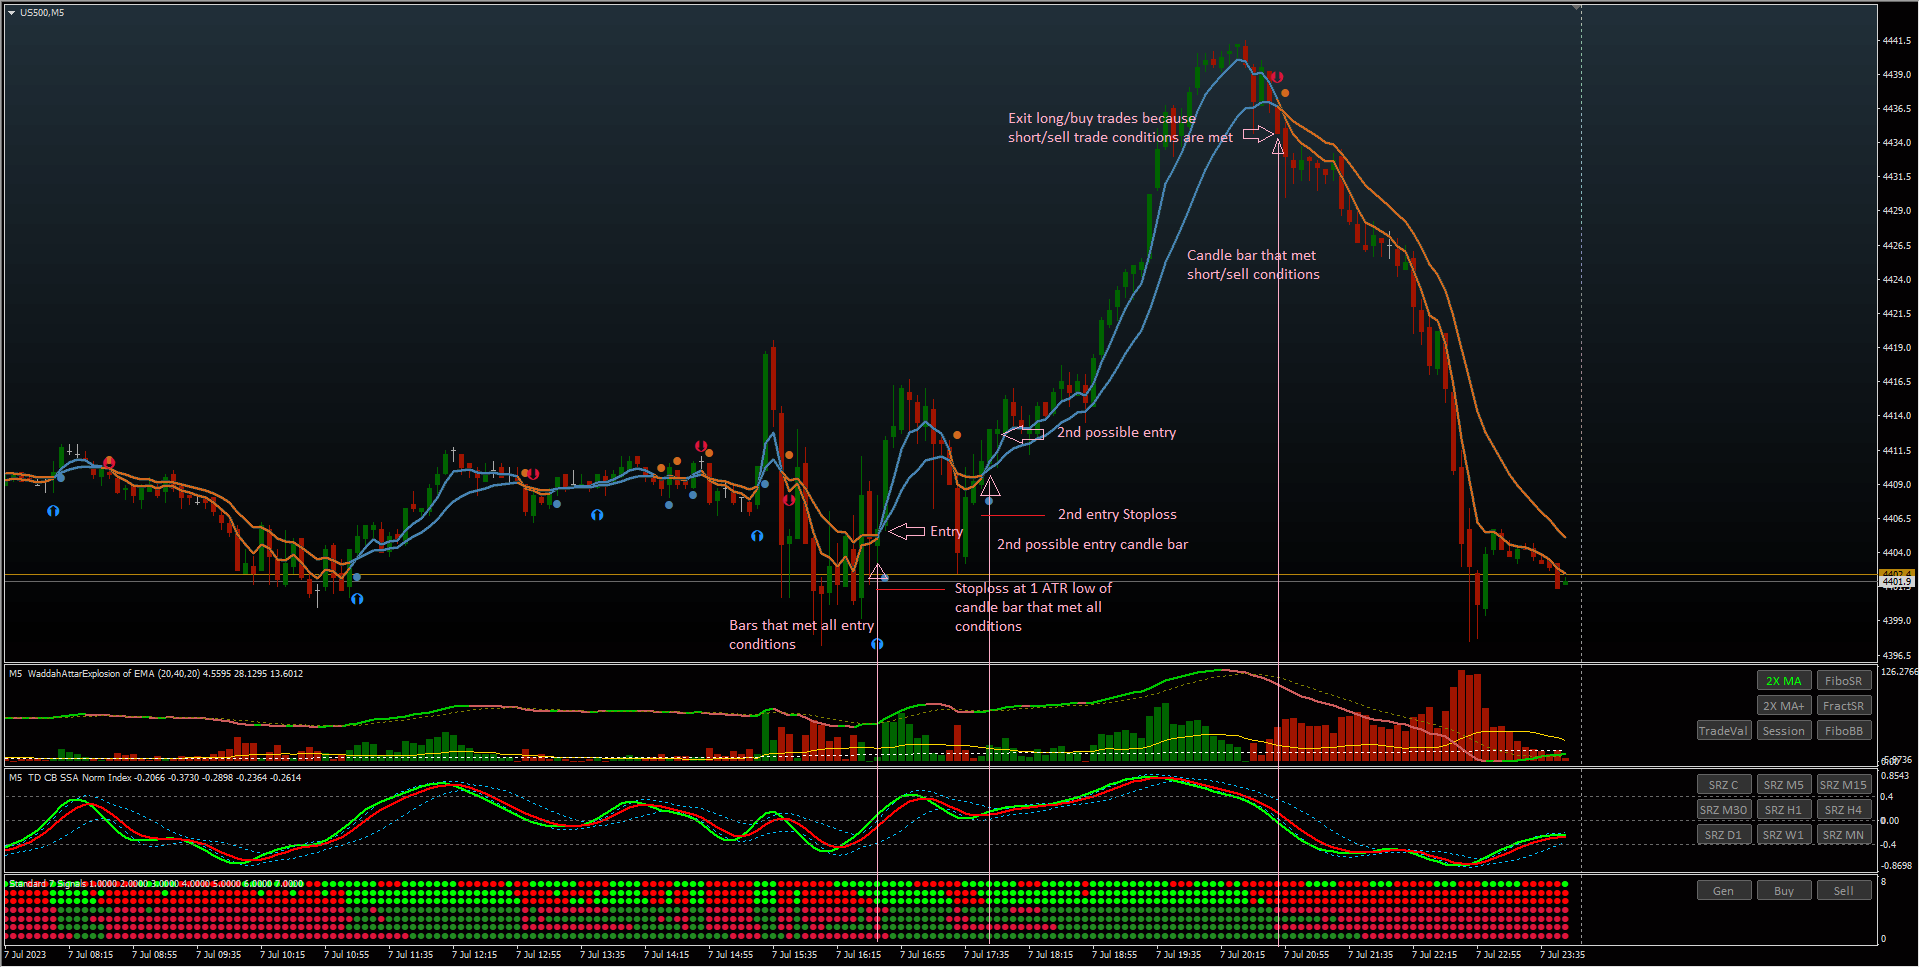Select 'Exit long/buy trades because' annotation text
The width and height of the screenshot is (1920, 968).
click(x=1101, y=118)
